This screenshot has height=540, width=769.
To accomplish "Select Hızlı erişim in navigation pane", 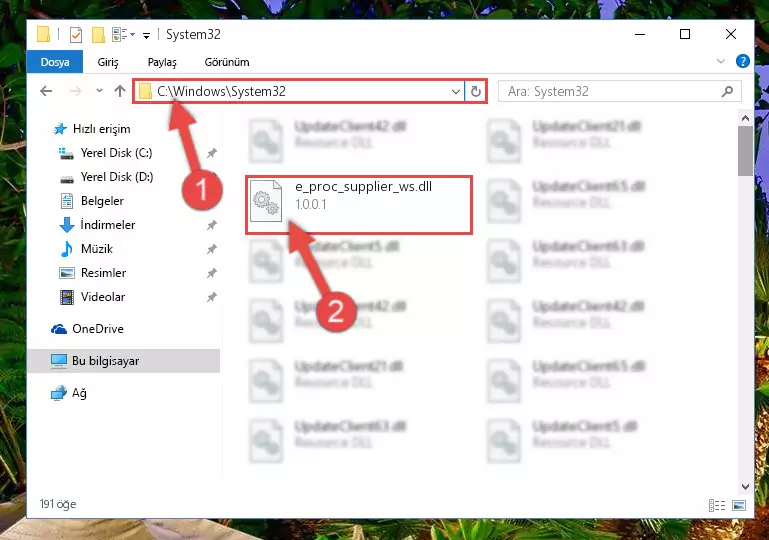I will (x=102, y=129).
